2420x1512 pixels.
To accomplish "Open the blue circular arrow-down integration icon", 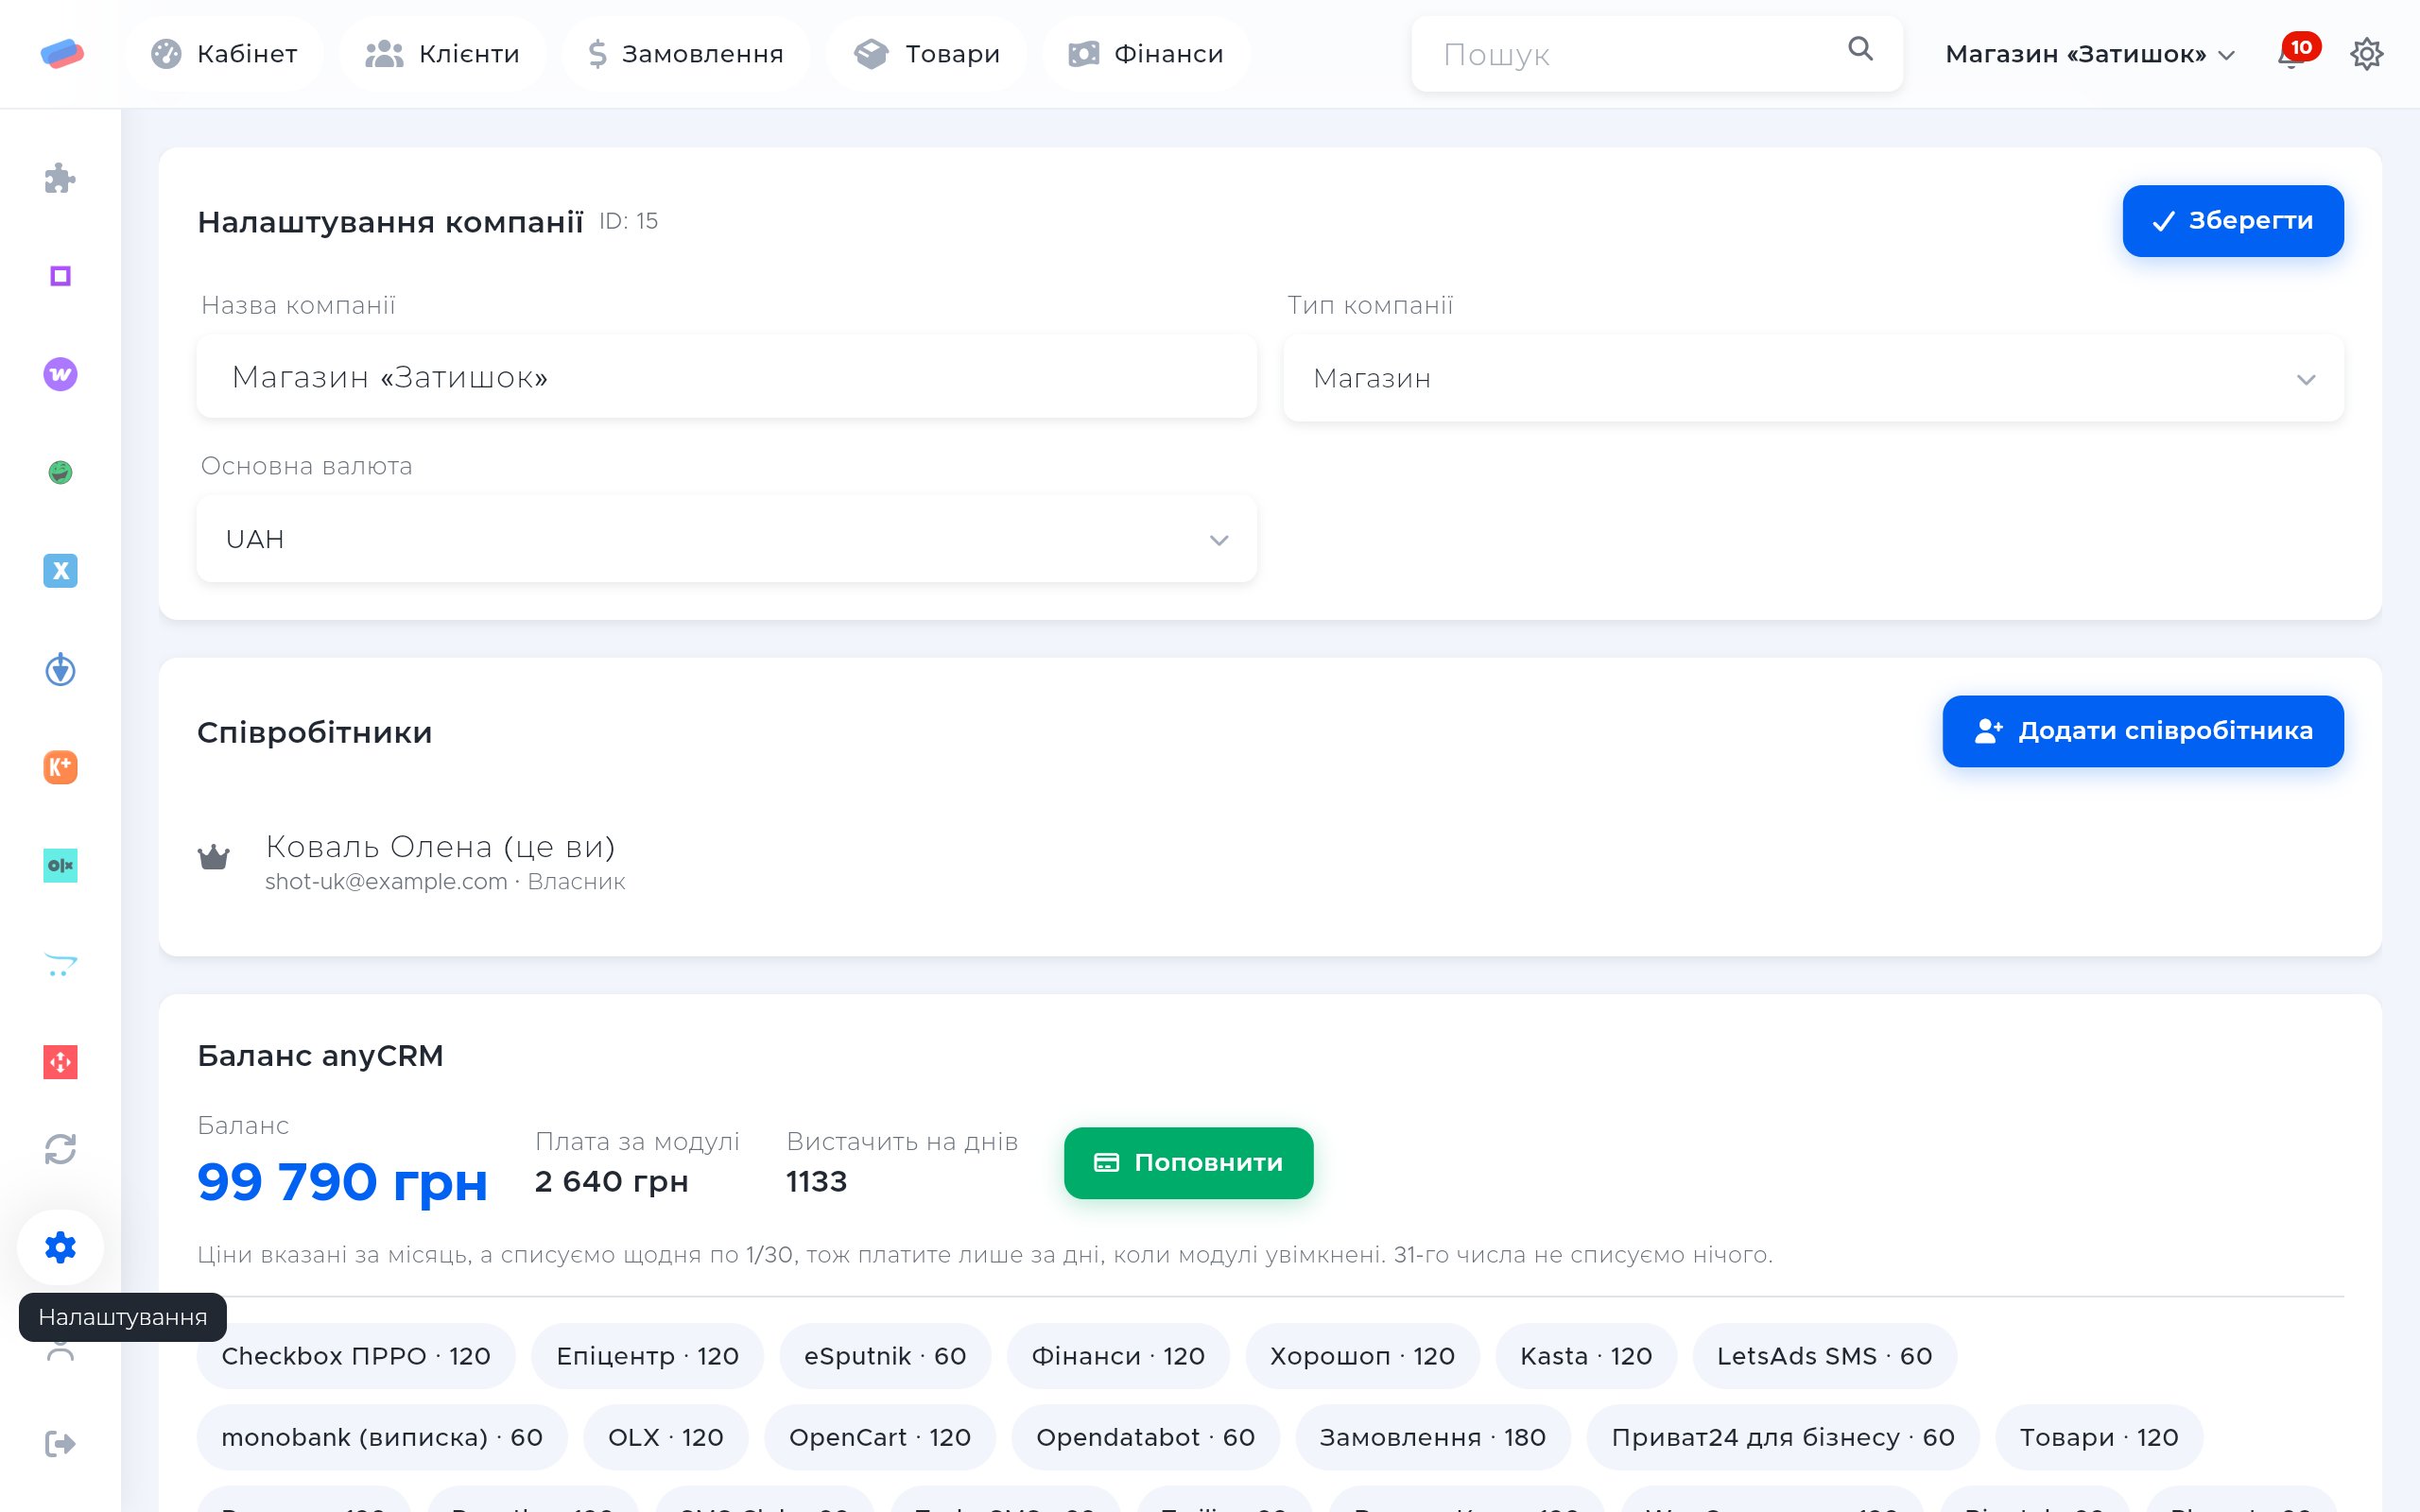I will point(60,669).
